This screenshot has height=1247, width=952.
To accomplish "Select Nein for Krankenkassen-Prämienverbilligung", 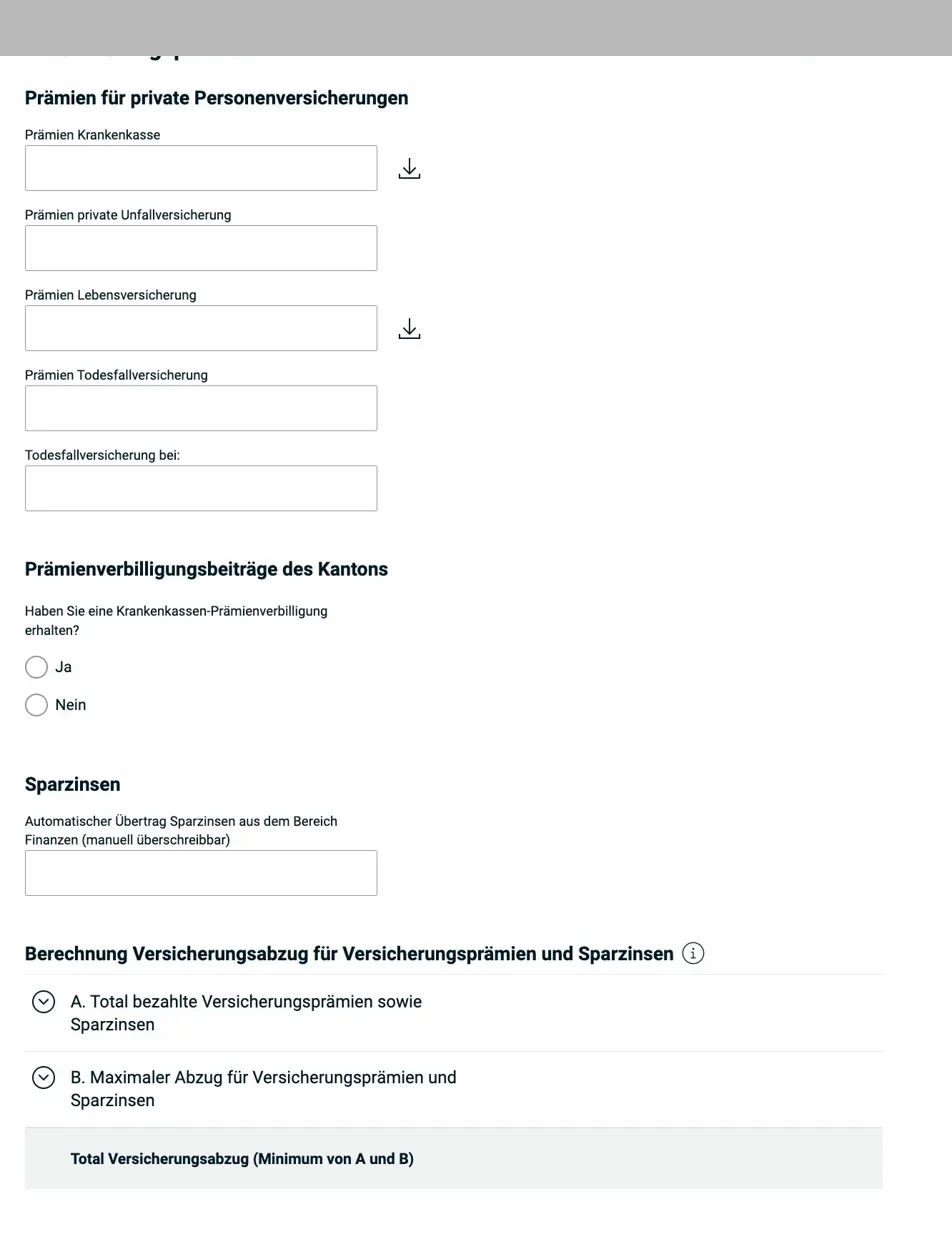I will pyautogui.click(x=36, y=705).
